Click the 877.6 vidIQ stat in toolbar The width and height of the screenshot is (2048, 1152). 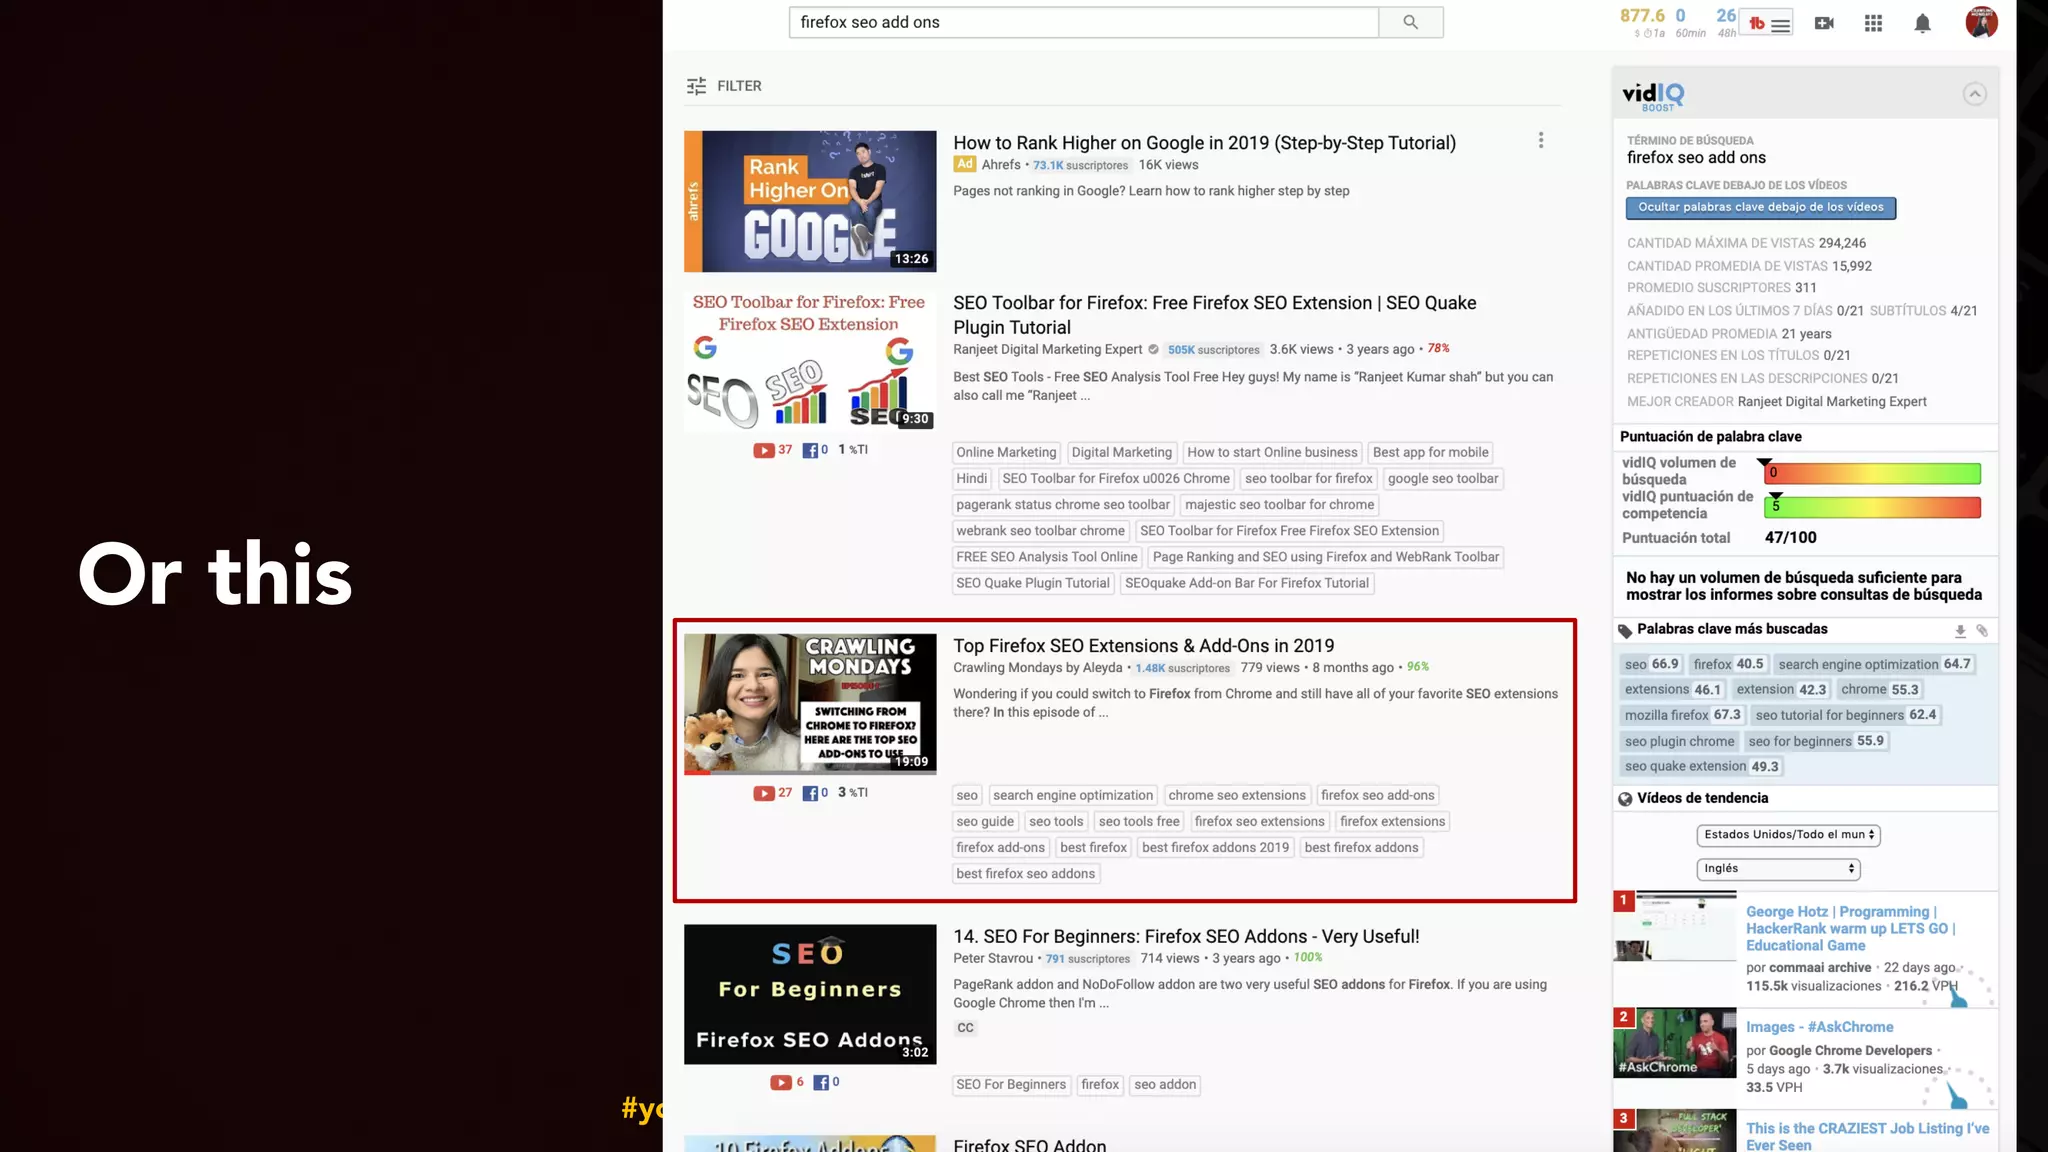pyautogui.click(x=1642, y=15)
